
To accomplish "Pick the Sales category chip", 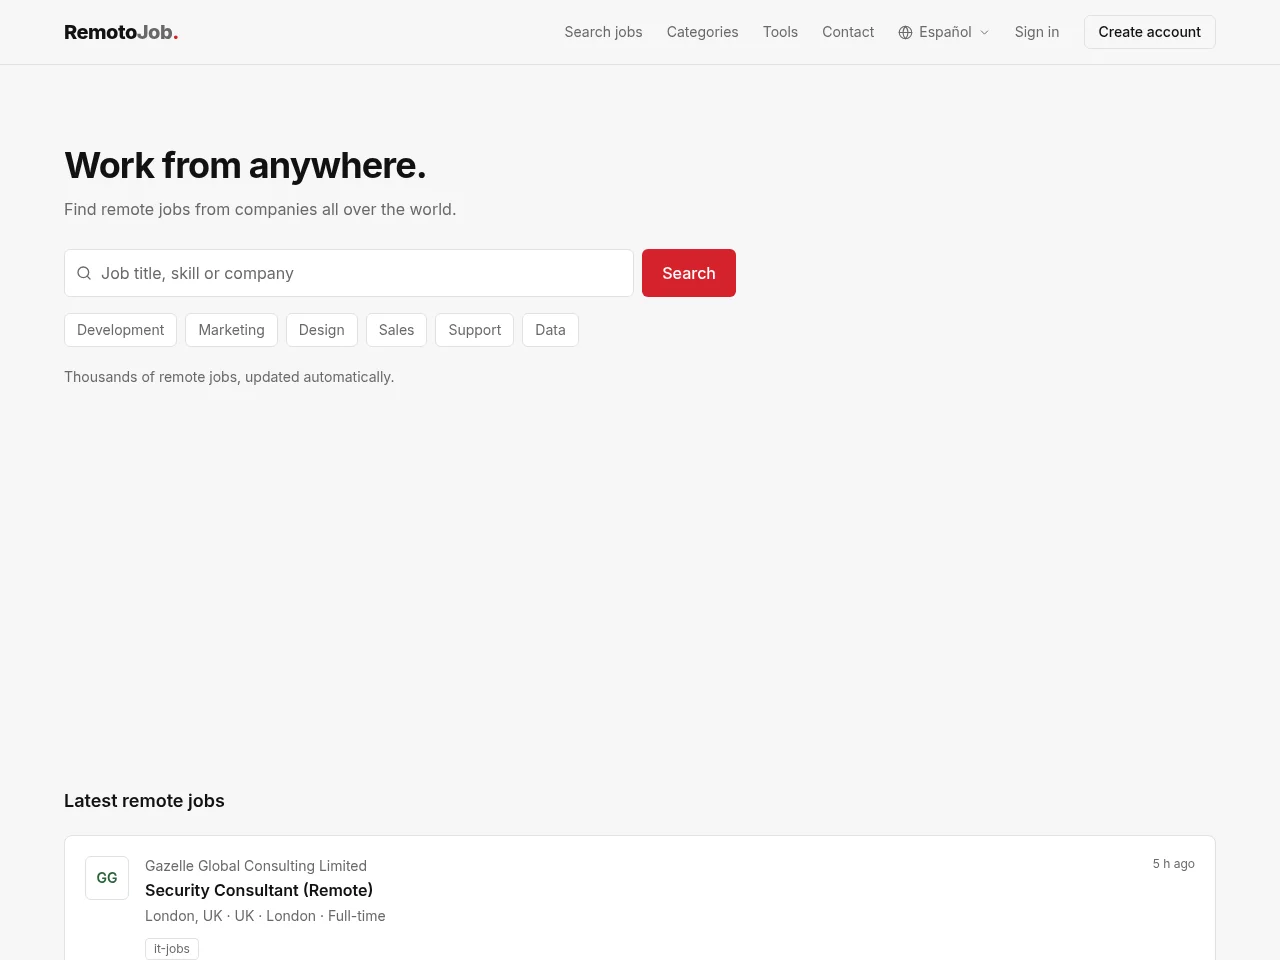I will click(x=396, y=330).
